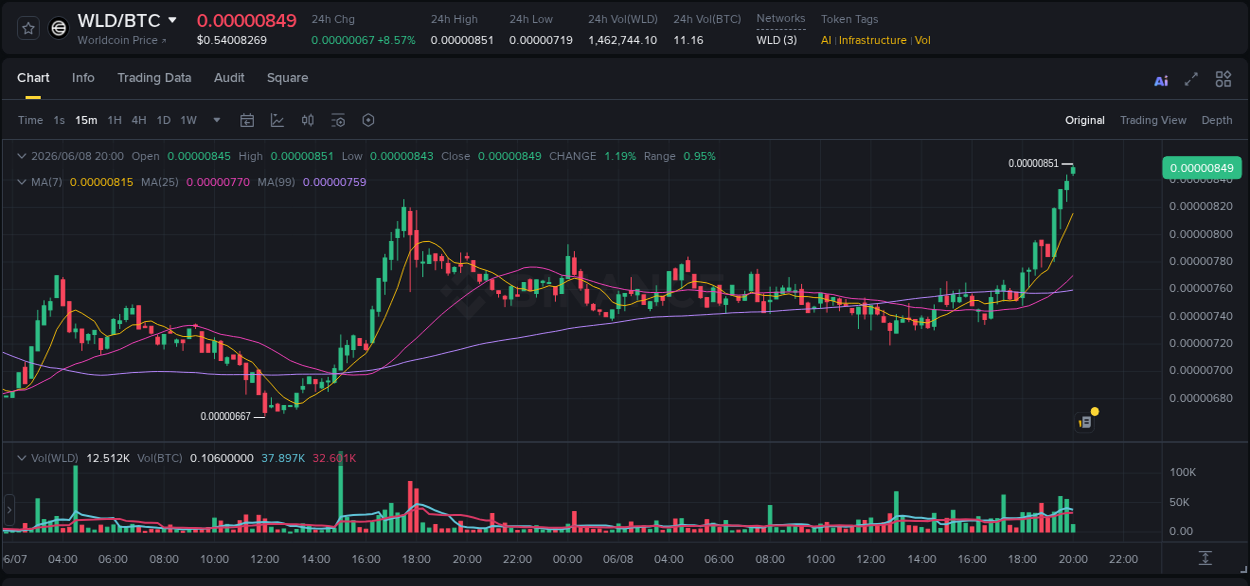Click the low price marker 0.00000667
Screen dimensions: 1250x586
coord(225,417)
